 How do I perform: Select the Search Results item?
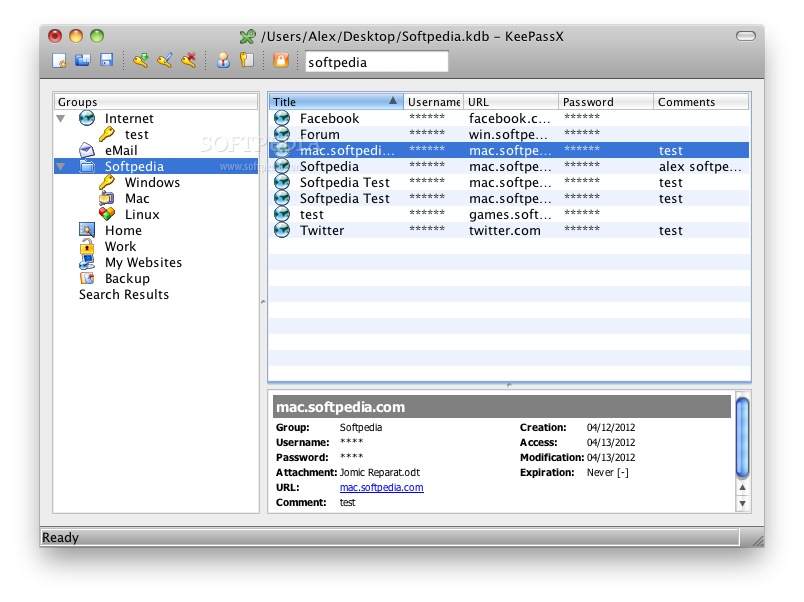(x=124, y=295)
